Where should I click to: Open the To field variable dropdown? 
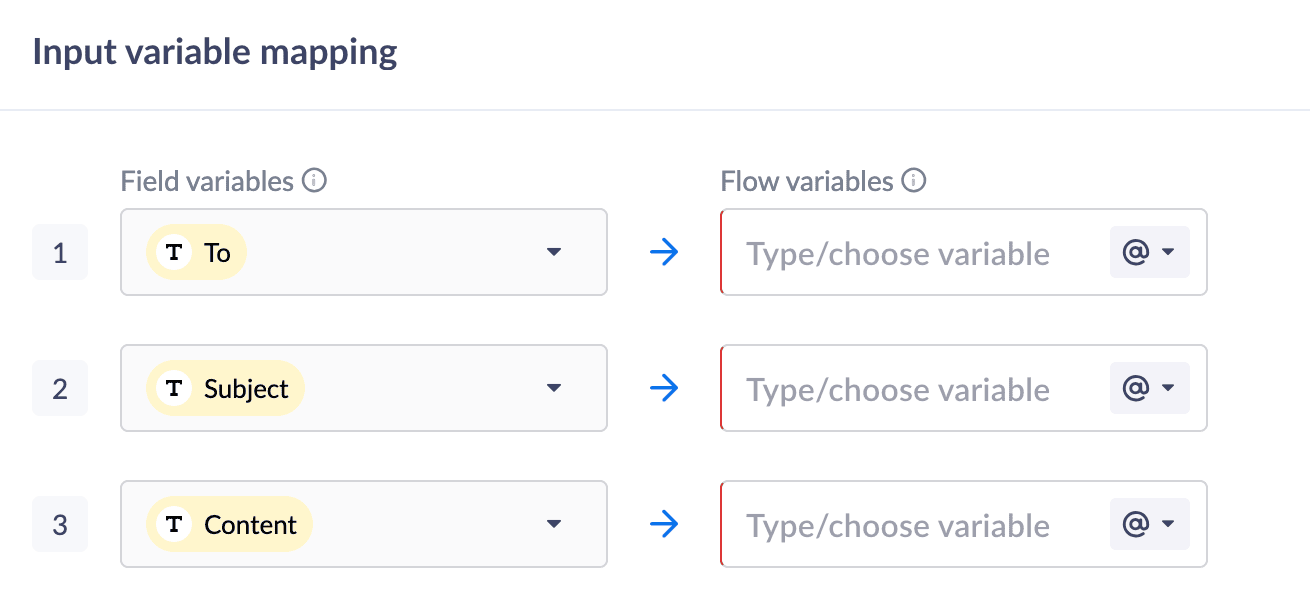(555, 252)
